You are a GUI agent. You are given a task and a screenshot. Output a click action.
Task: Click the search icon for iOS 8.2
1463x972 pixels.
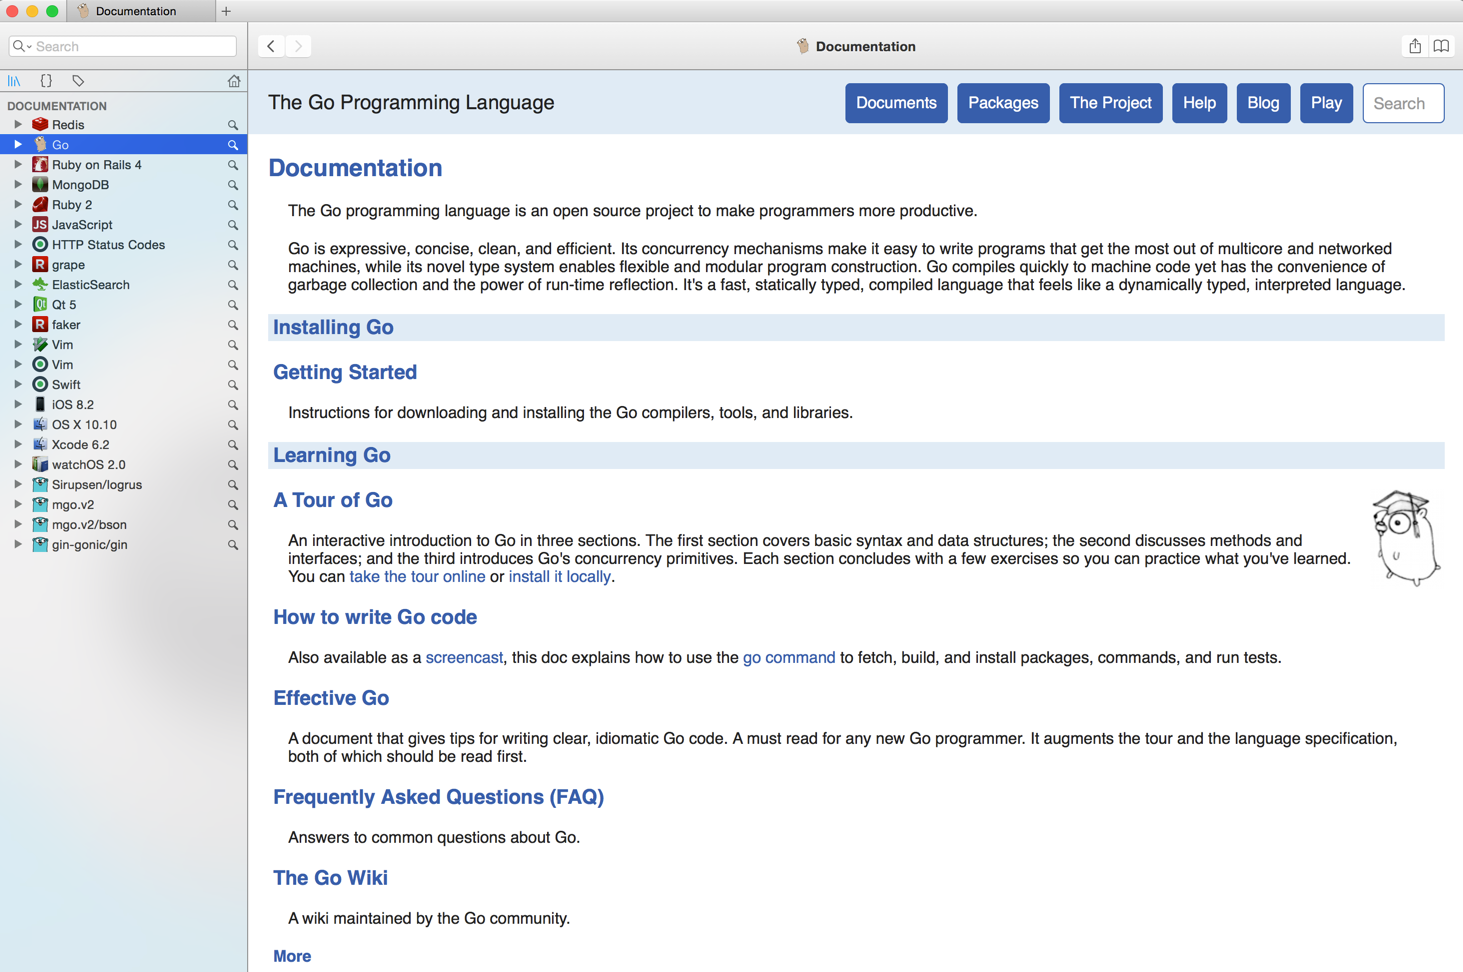pyautogui.click(x=233, y=405)
